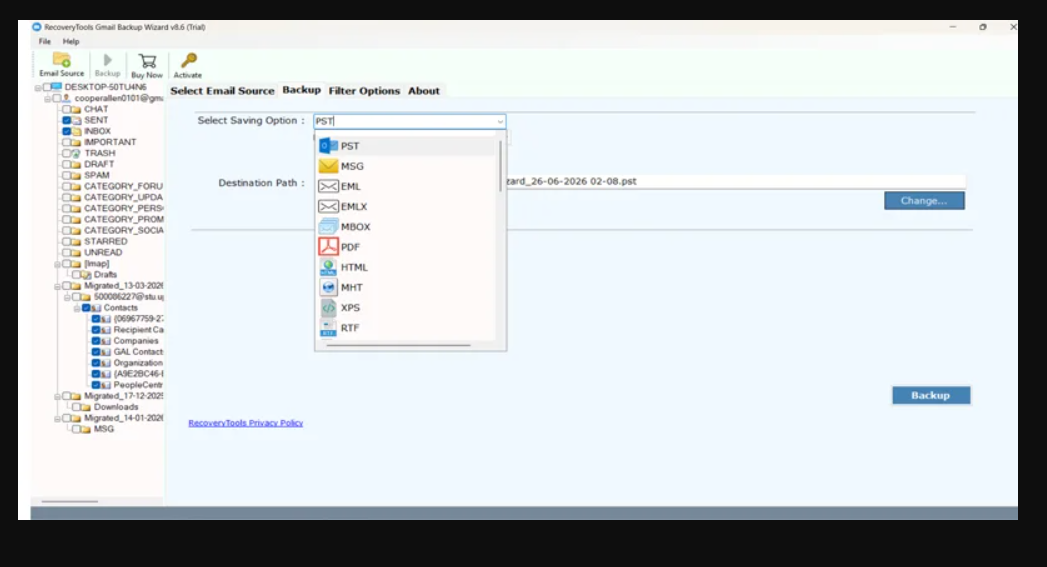Click the Change... button
Screen dimensions: 1047x567
924,200
